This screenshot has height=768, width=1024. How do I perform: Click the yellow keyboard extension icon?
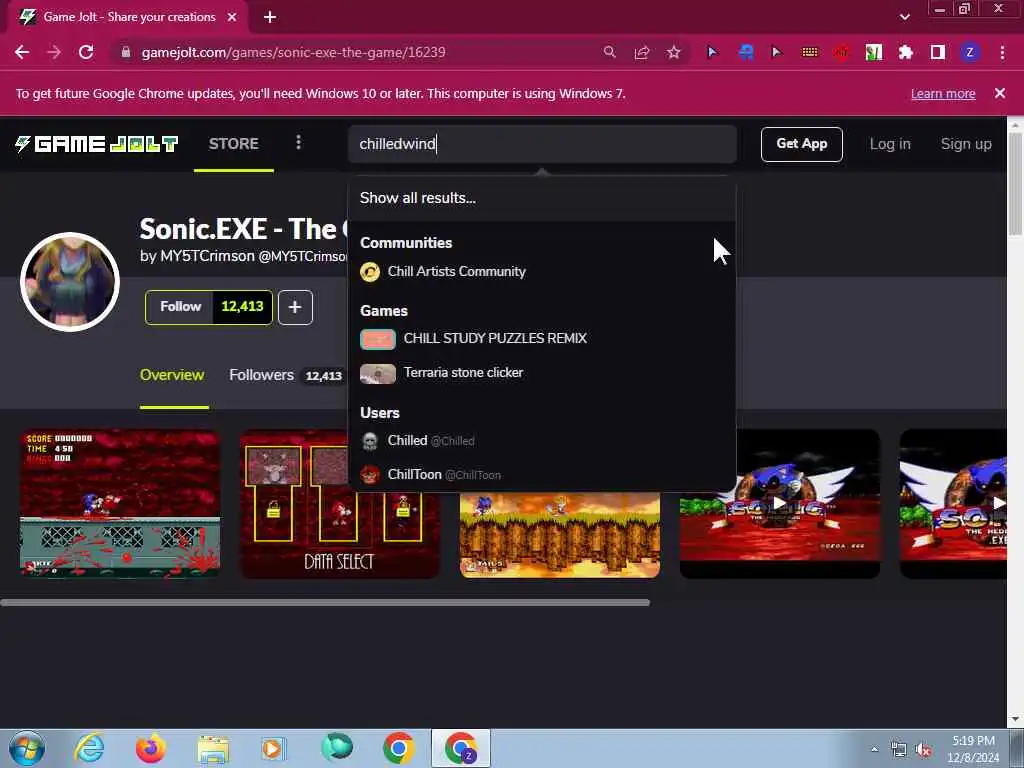point(810,52)
